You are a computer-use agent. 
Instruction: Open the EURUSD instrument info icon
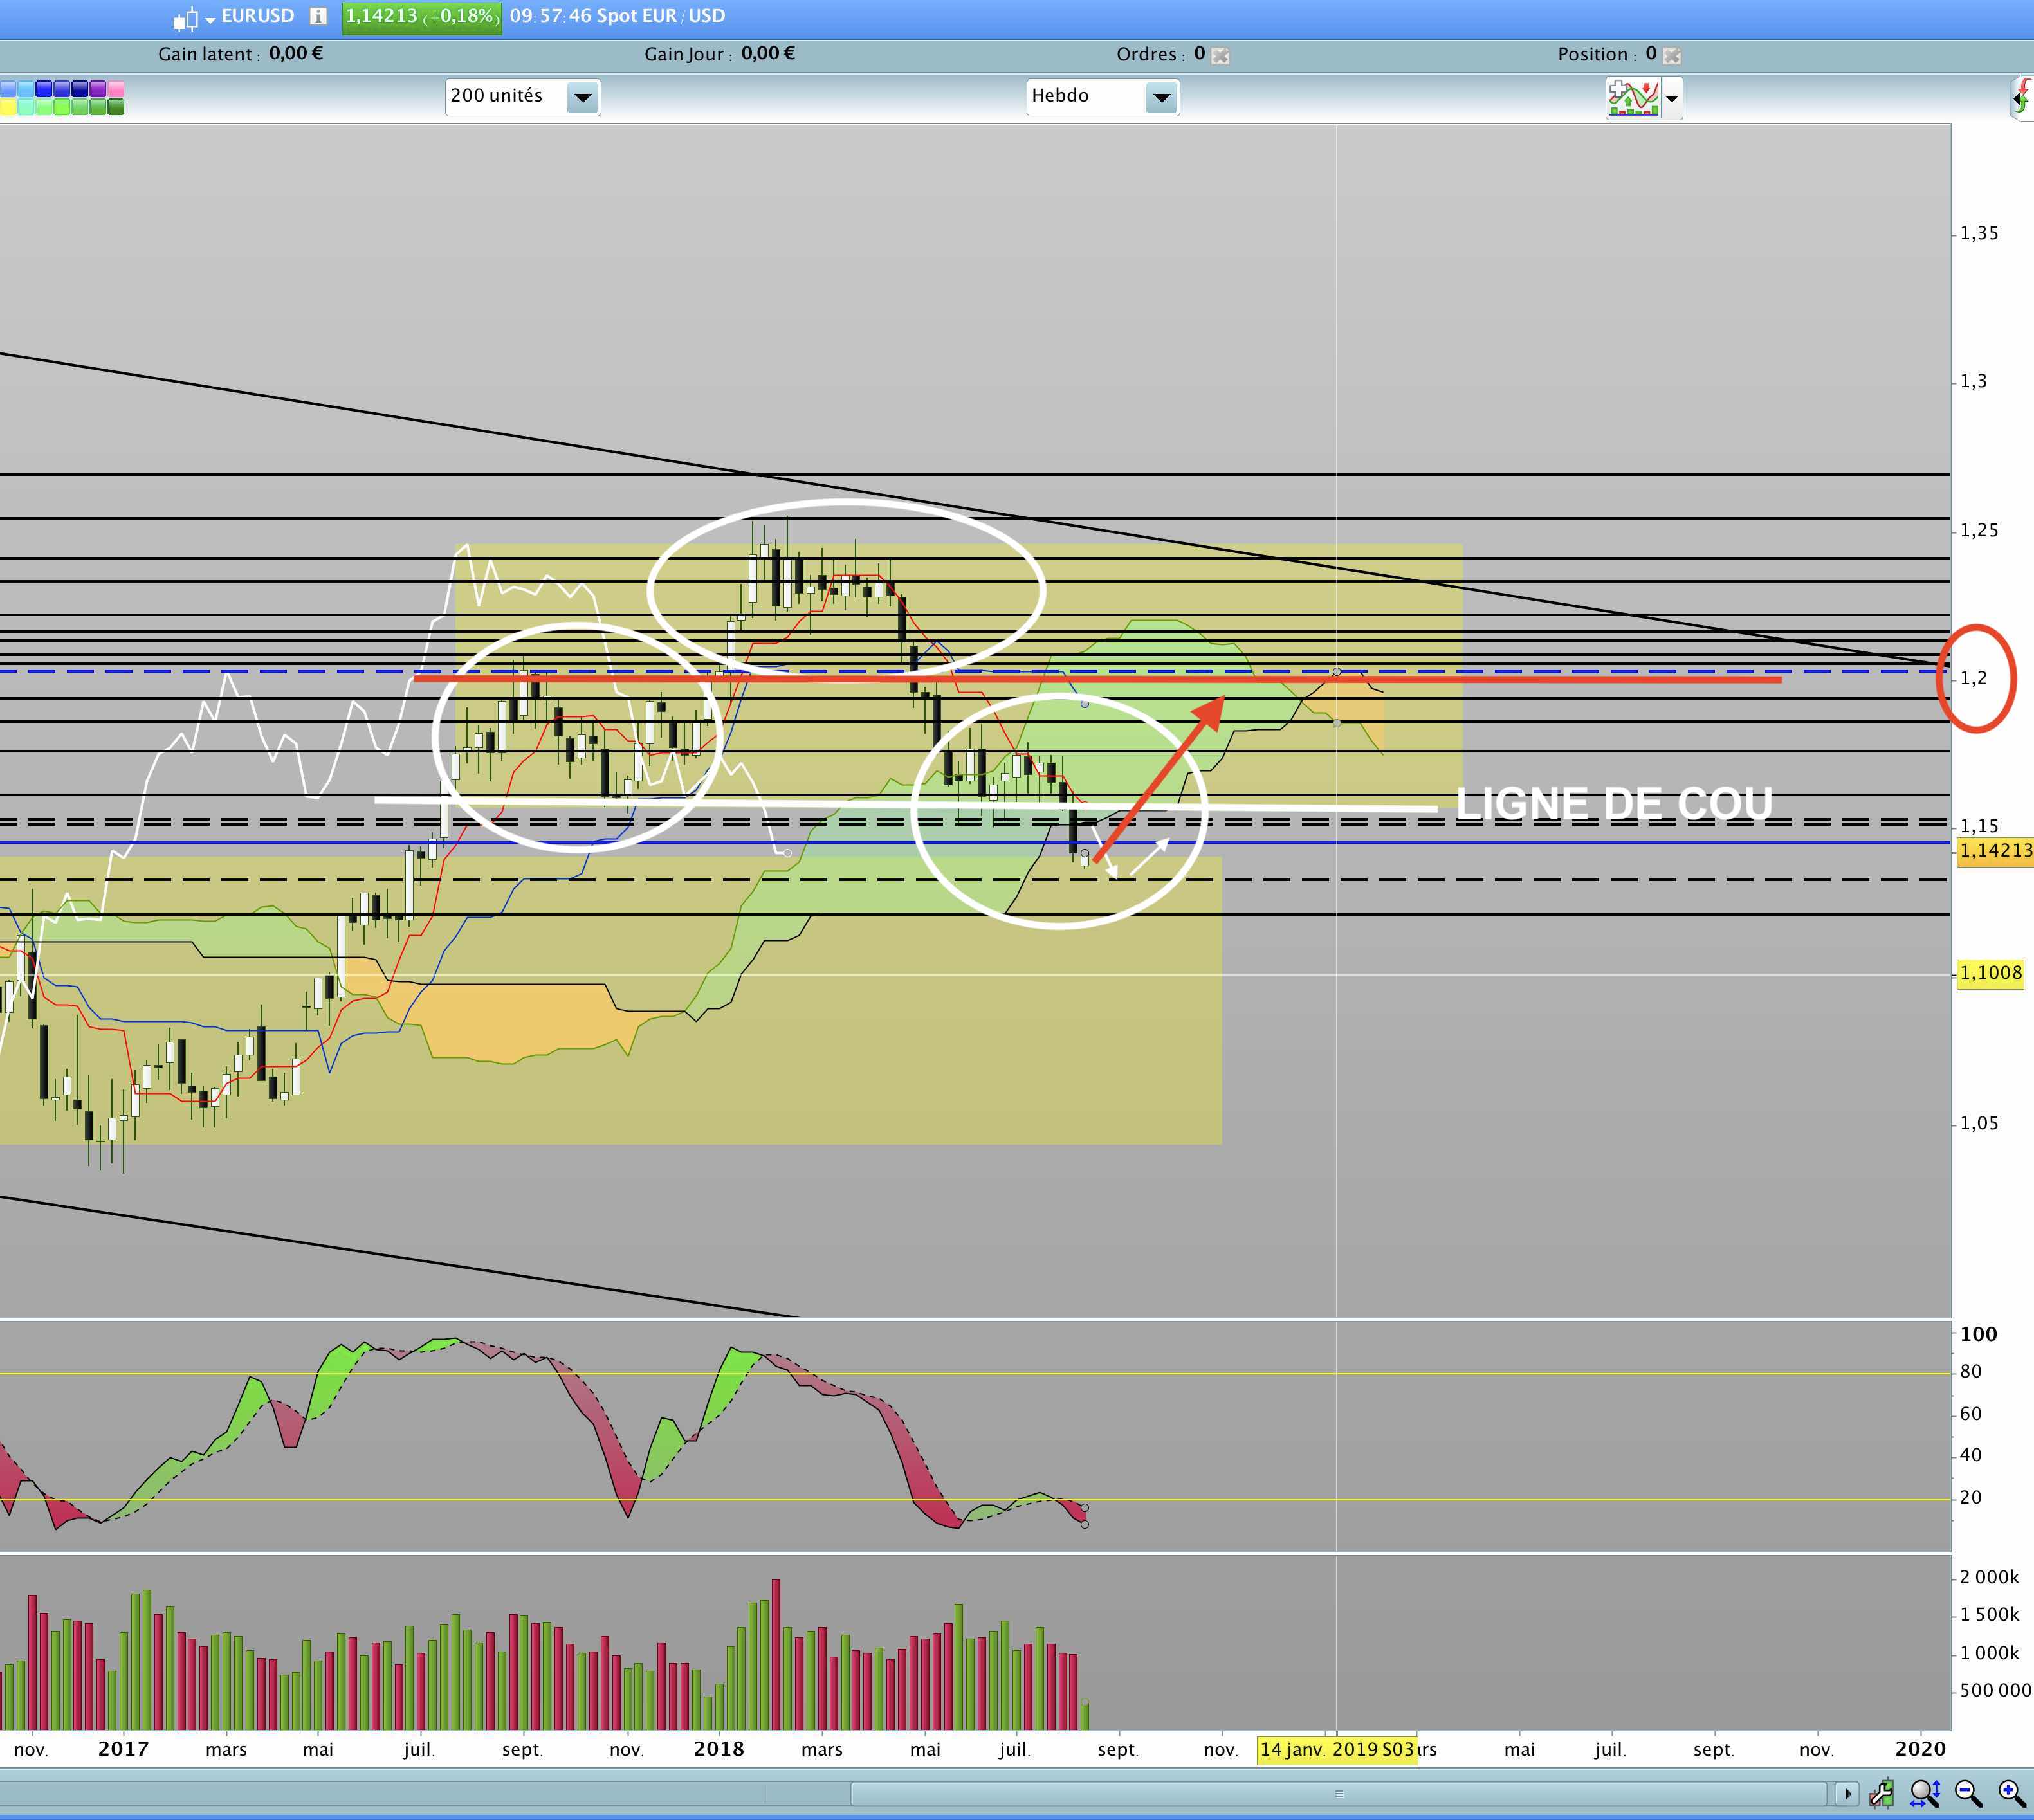click(318, 16)
